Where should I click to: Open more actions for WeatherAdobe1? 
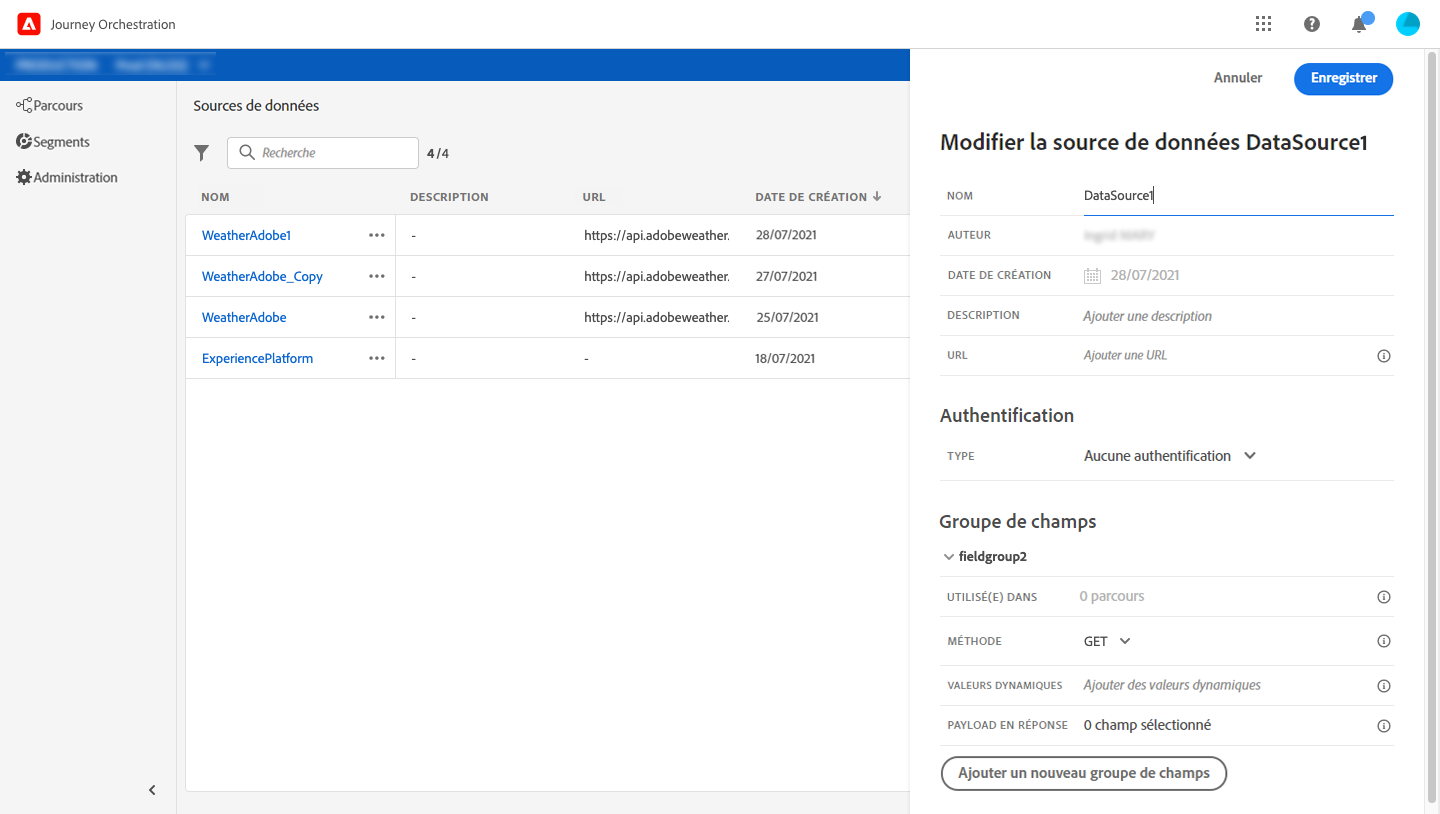click(x=376, y=235)
